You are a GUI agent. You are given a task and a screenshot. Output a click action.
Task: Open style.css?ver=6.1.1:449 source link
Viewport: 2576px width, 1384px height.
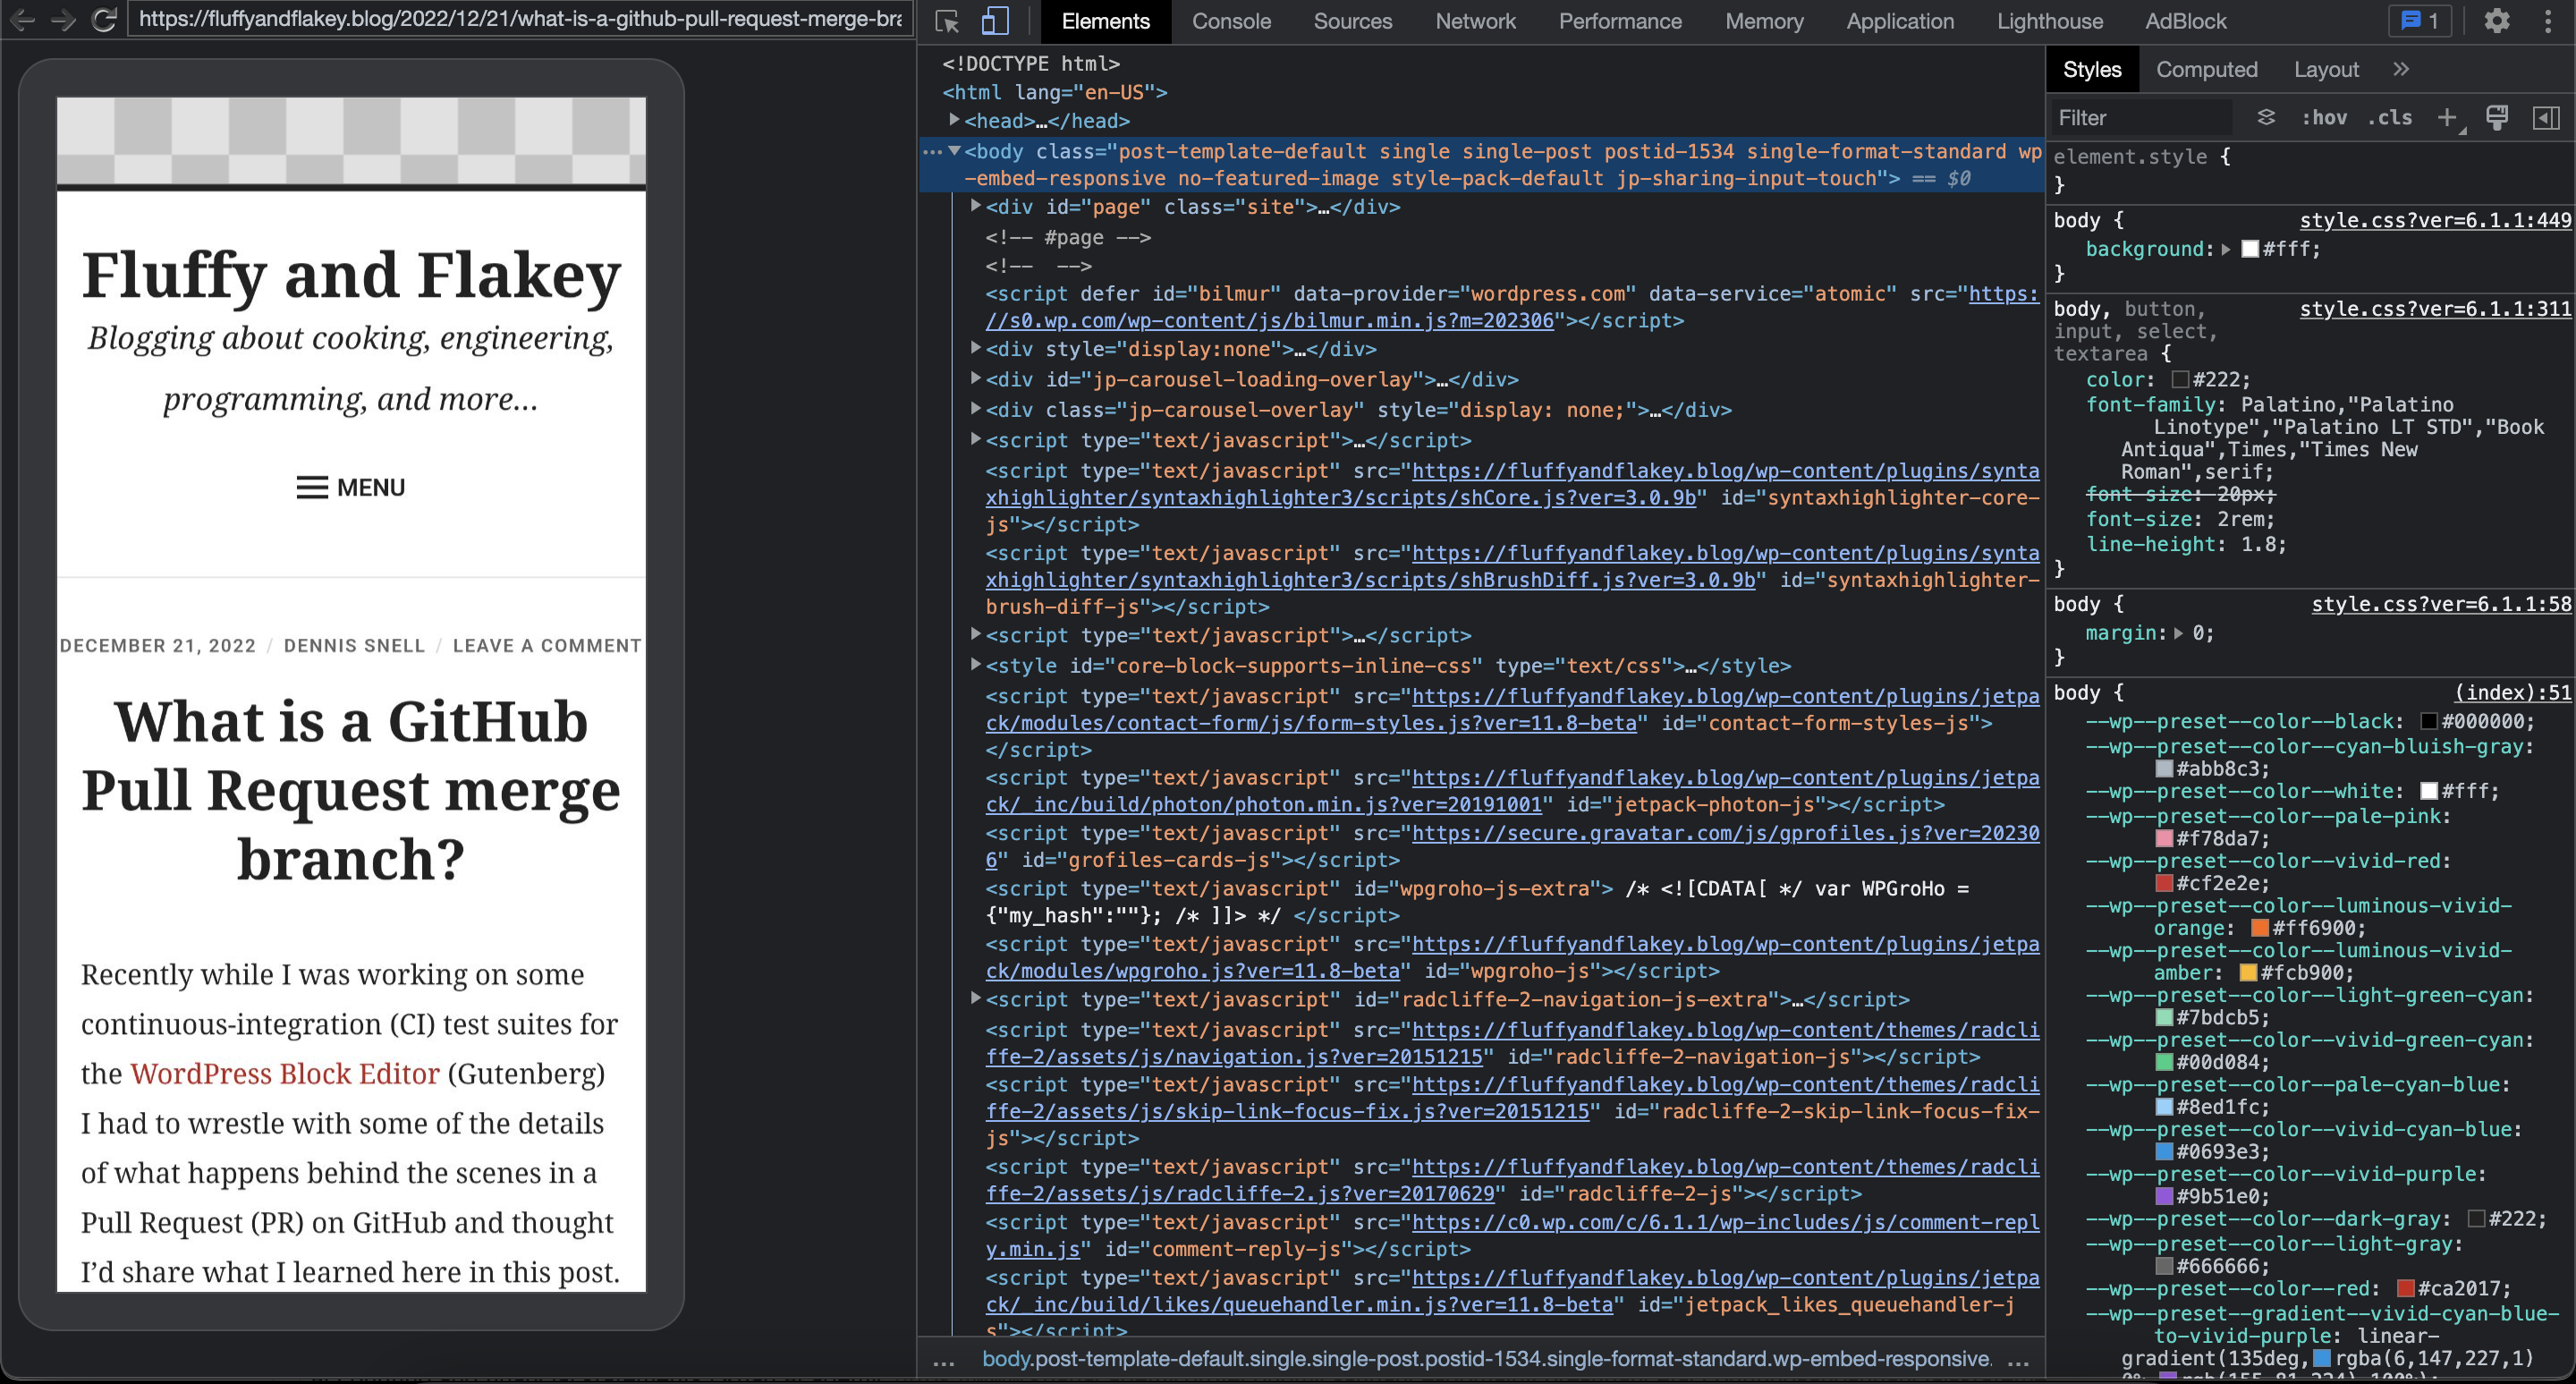[2435, 220]
